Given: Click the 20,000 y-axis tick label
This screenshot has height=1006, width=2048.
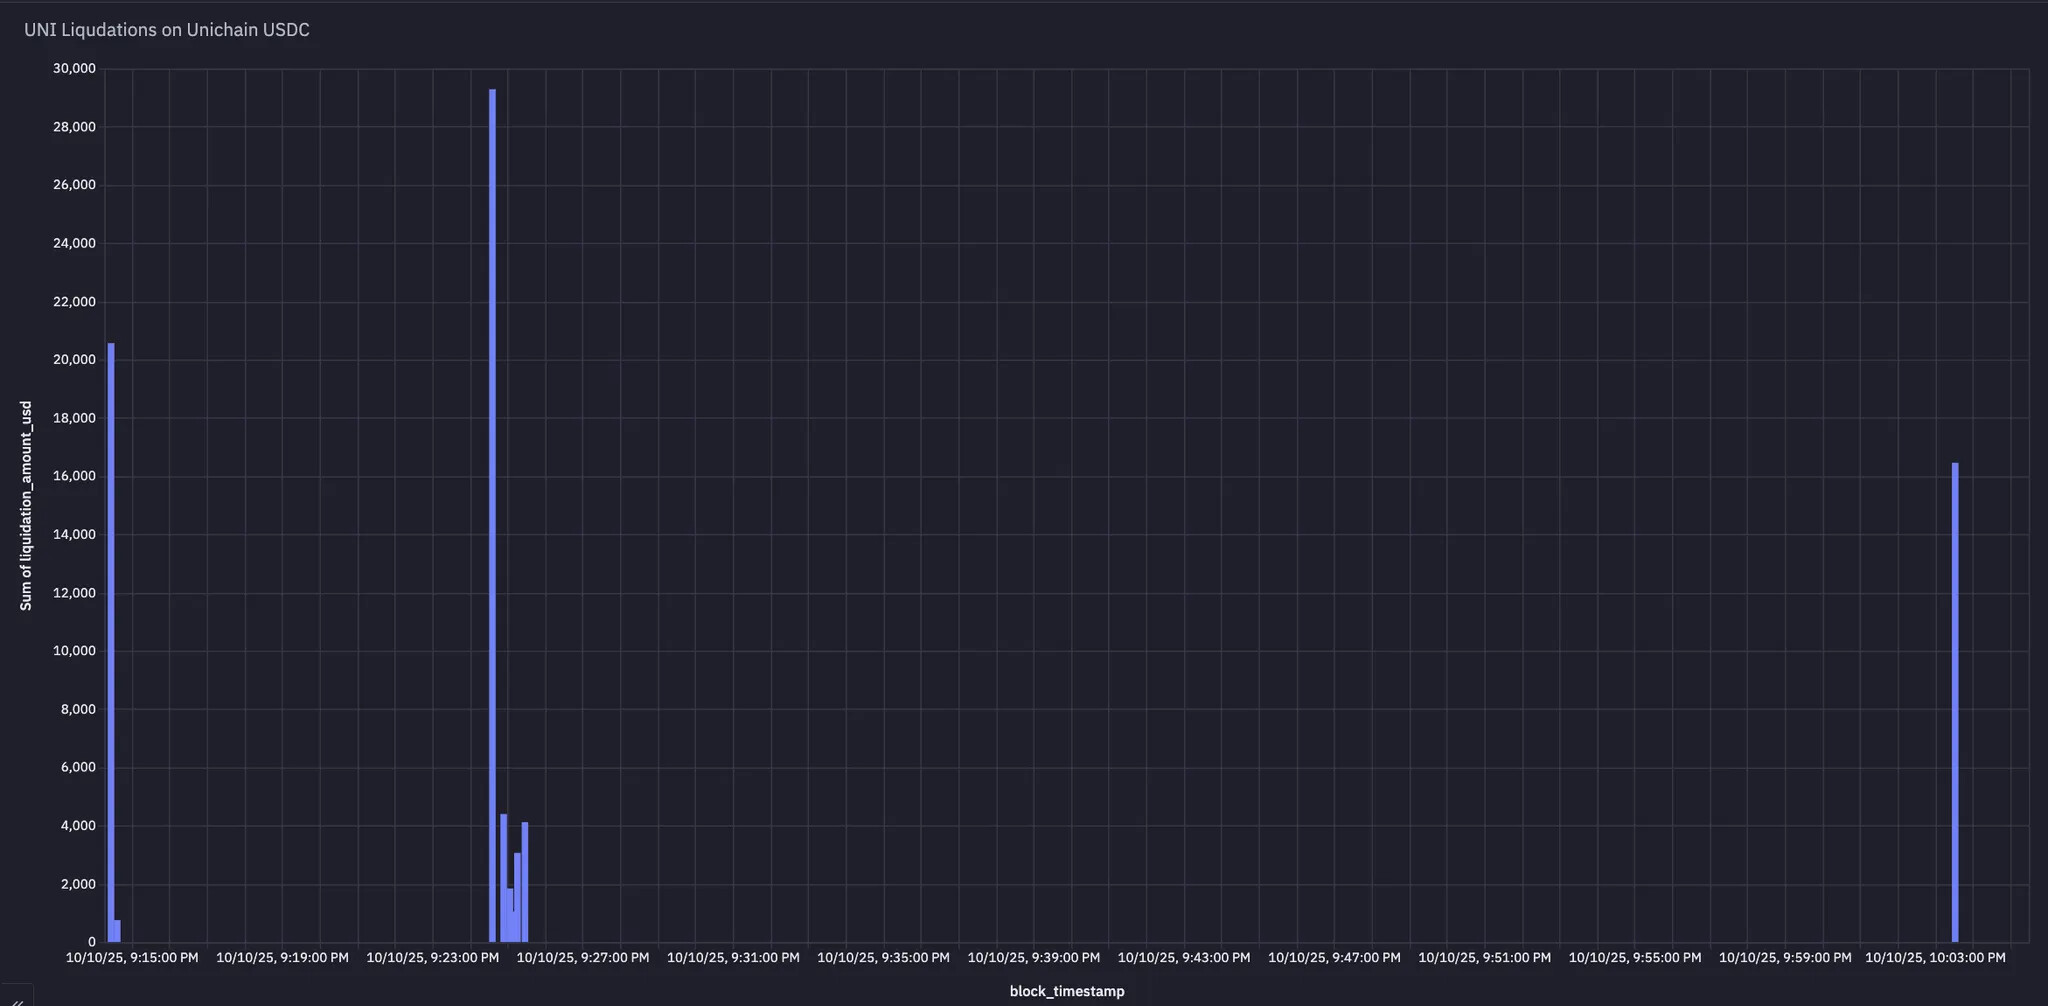Looking at the screenshot, I should (x=74, y=359).
